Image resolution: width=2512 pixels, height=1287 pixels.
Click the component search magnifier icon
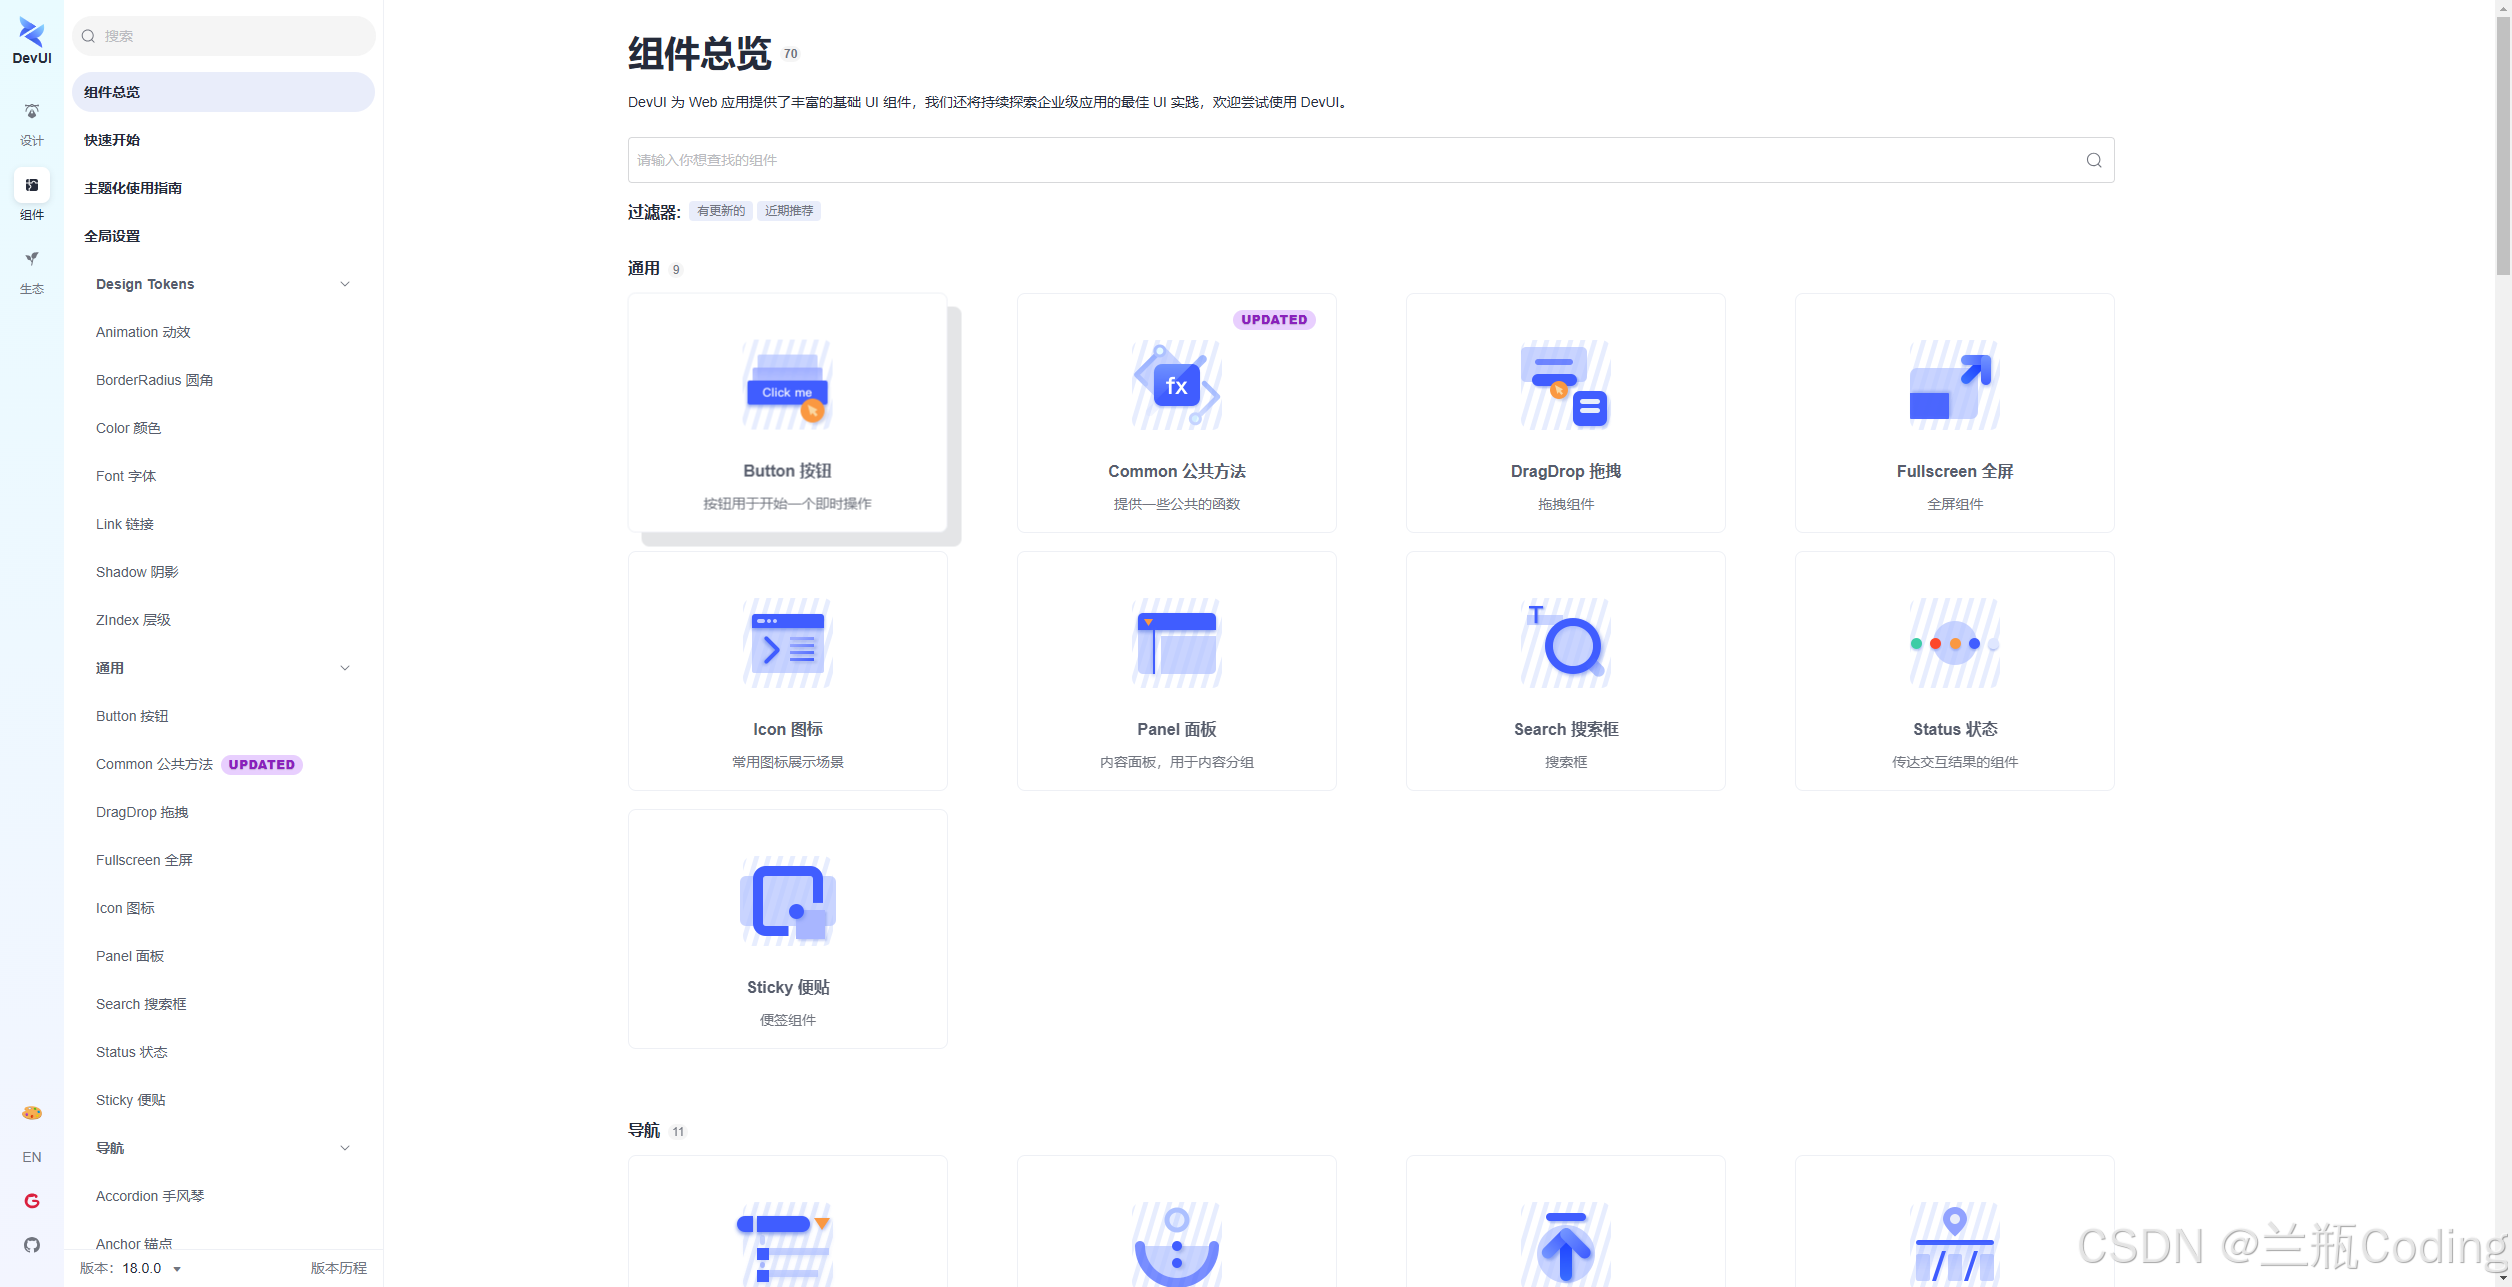(2093, 160)
